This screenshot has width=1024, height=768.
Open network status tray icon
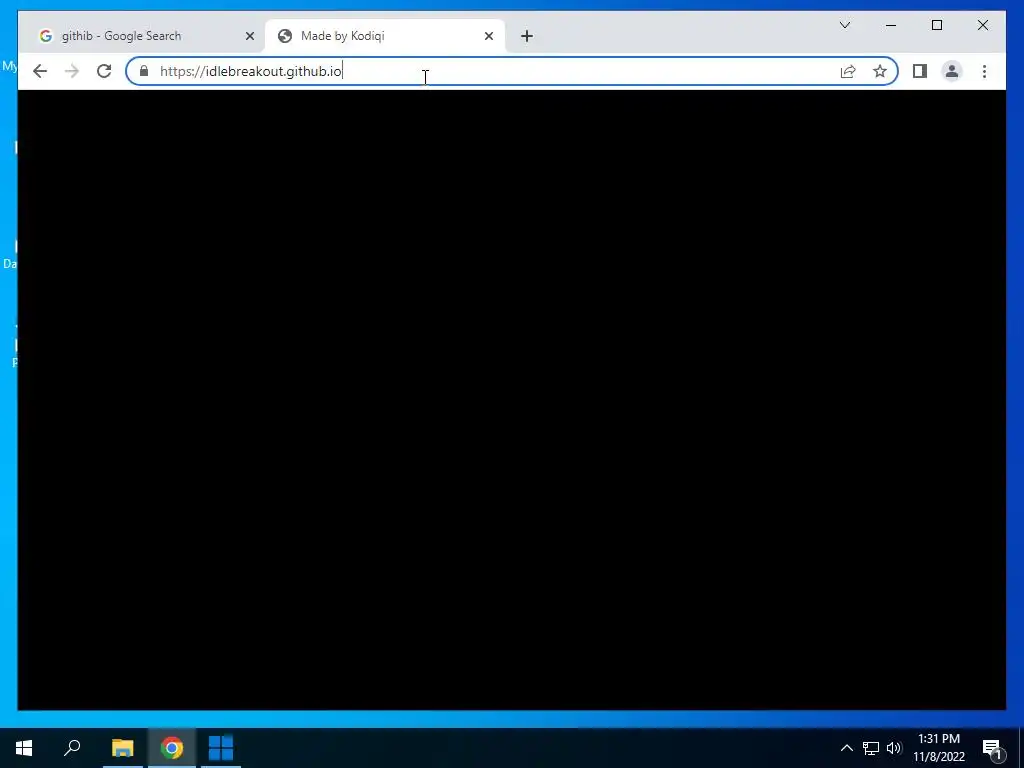pos(871,748)
